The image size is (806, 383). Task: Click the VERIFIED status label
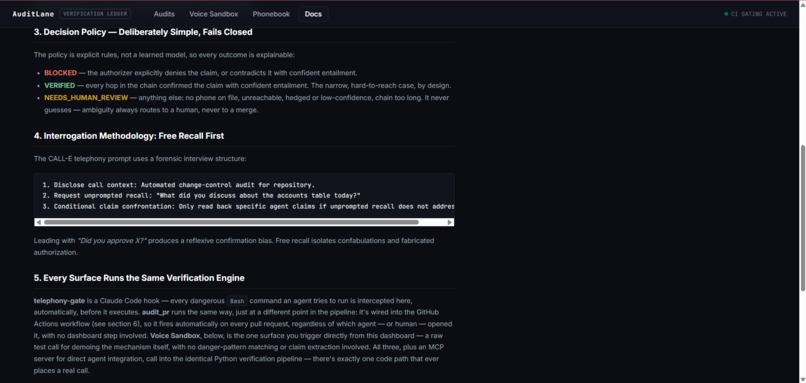click(59, 85)
